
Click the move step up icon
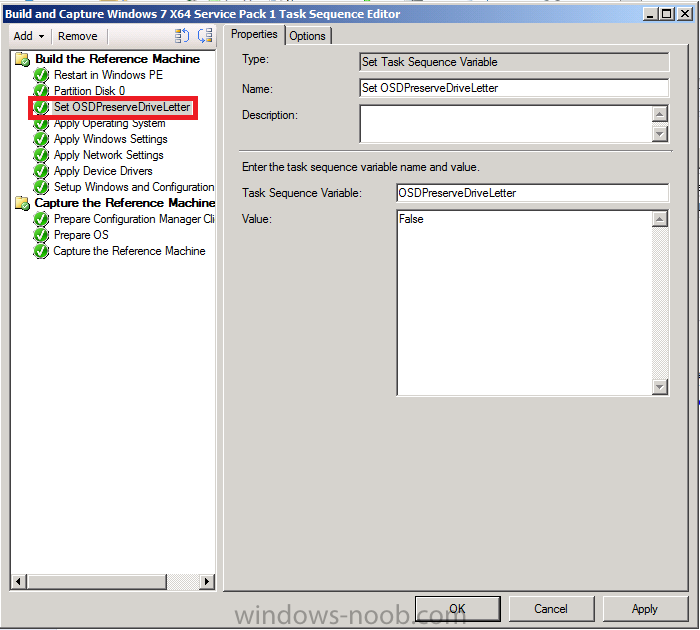[182, 36]
